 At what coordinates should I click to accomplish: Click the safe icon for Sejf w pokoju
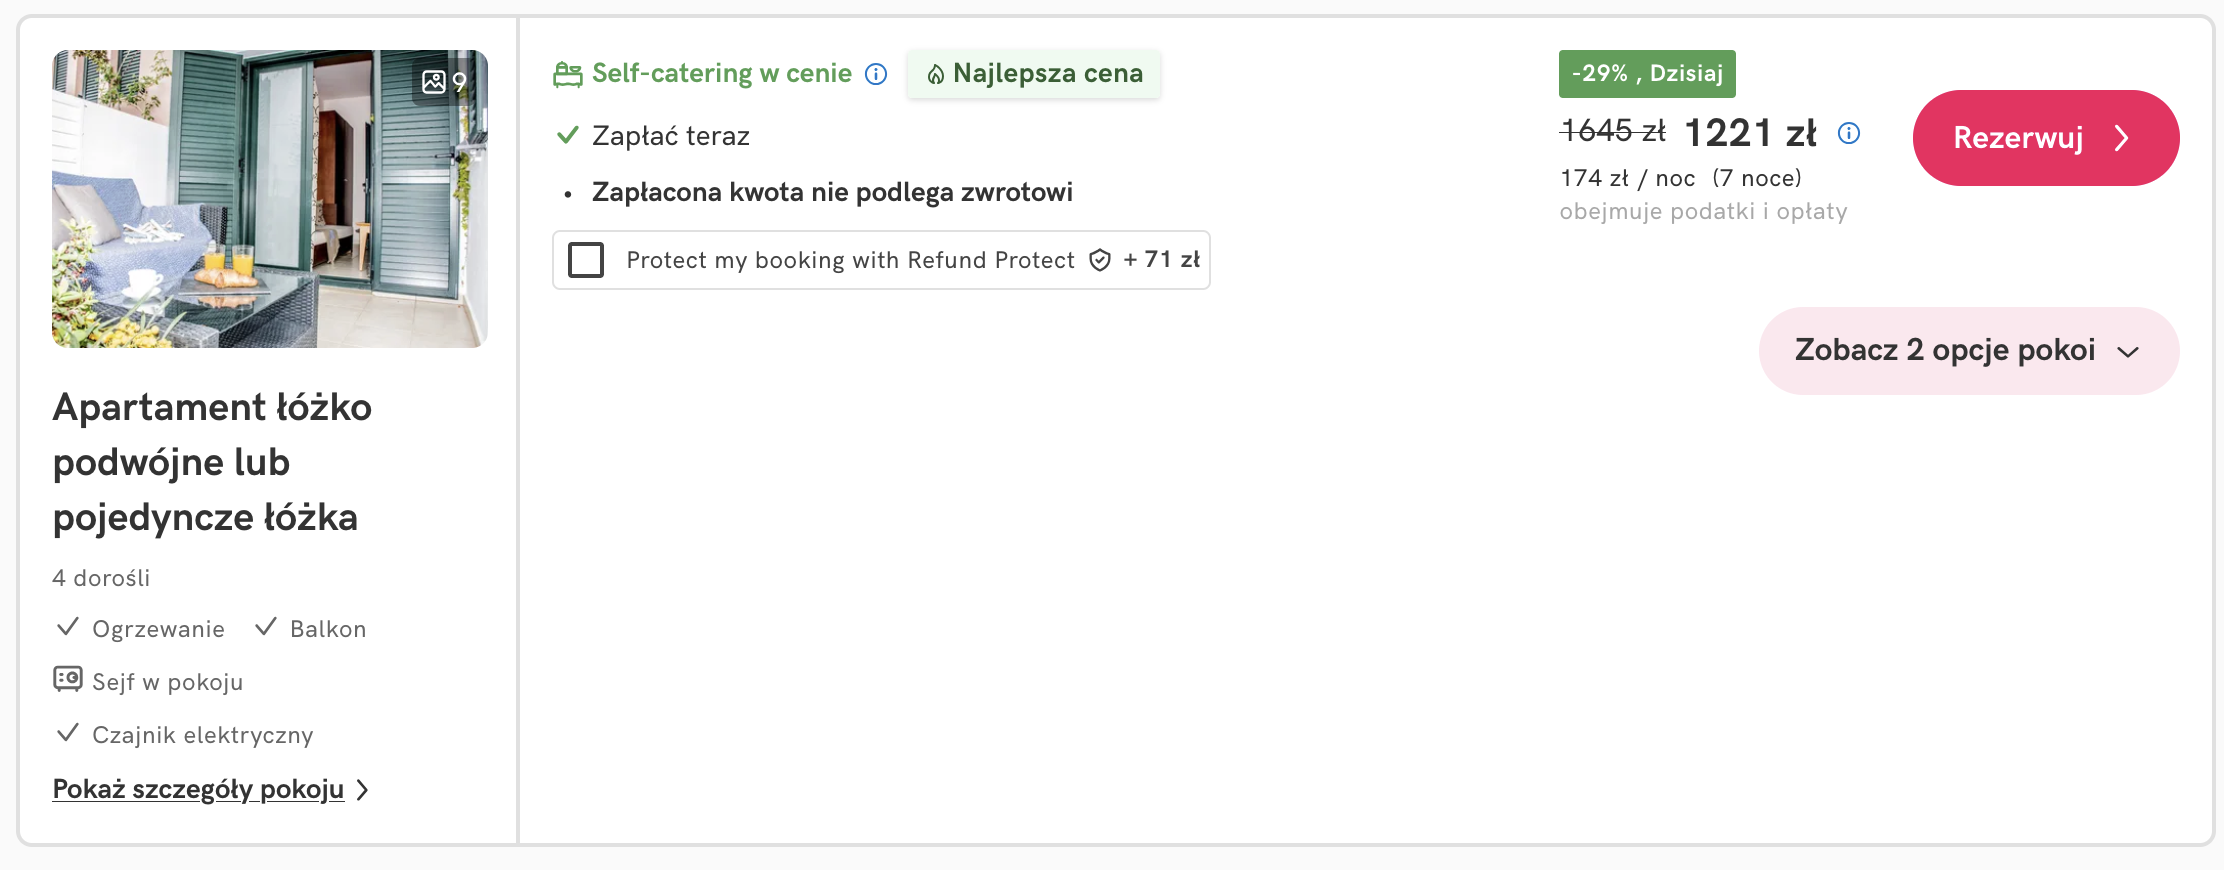click(x=68, y=680)
